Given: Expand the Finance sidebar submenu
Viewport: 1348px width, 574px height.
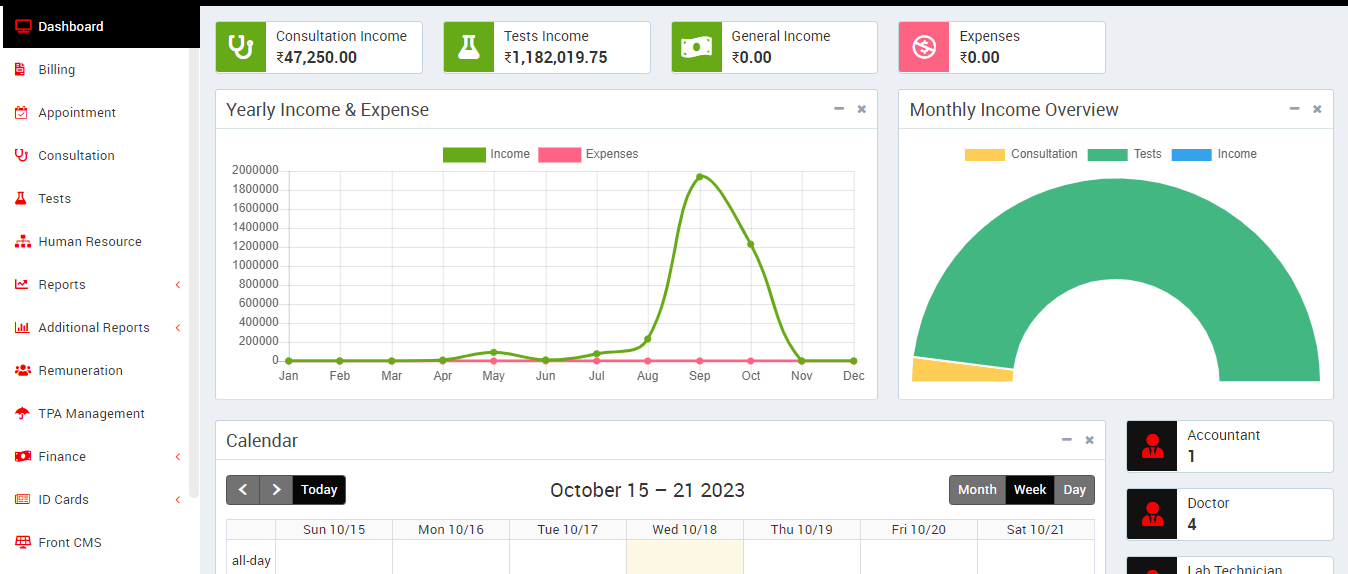Looking at the screenshot, I should (62, 457).
